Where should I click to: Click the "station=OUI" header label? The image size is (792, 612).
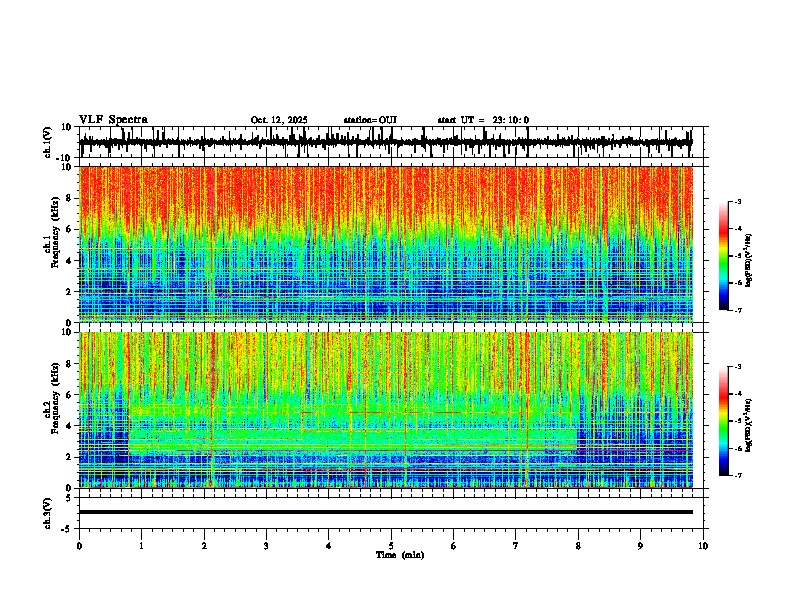370,120
